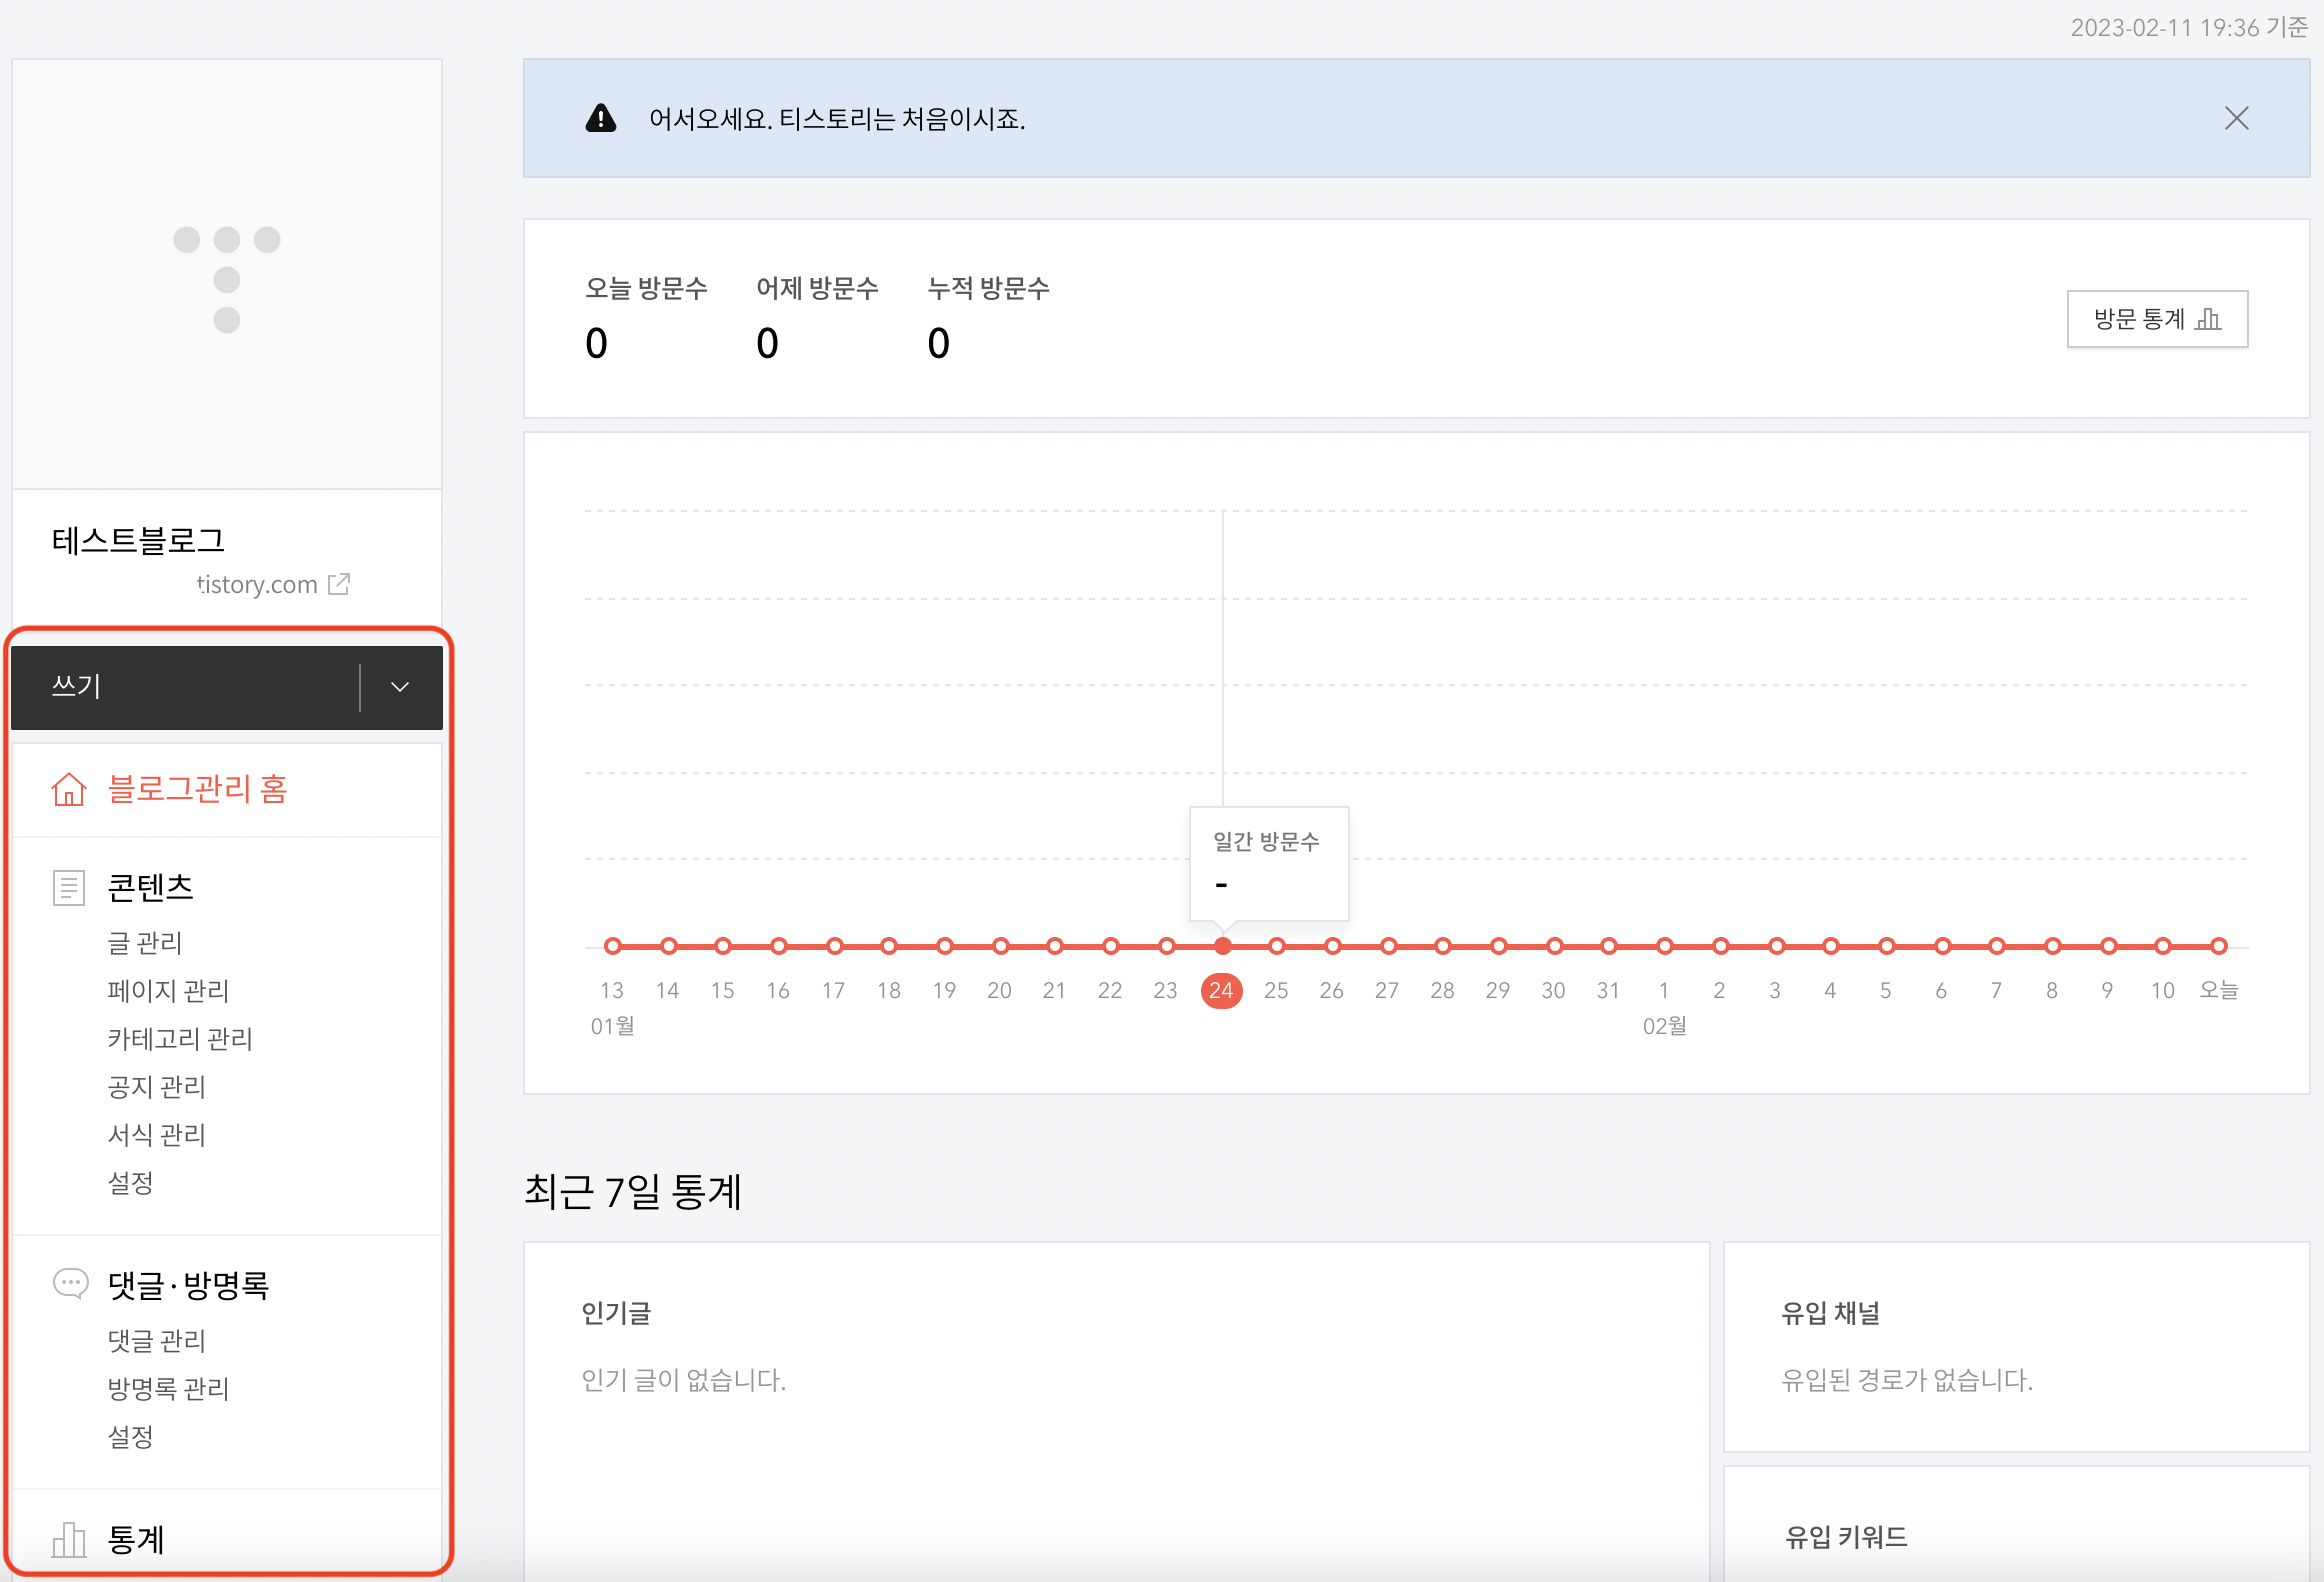Click the 유입 키워드 panel title

point(1846,1536)
